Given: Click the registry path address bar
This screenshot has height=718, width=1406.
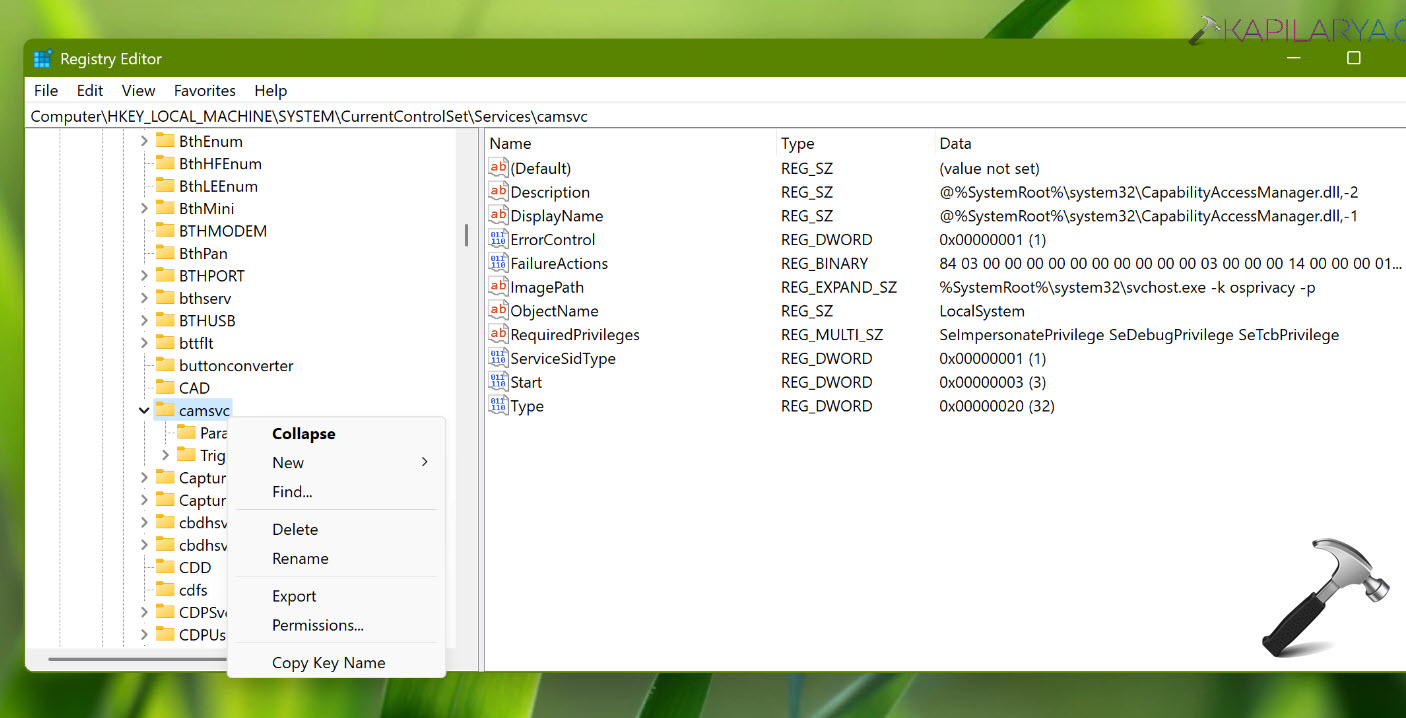Looking at the screenshot, I should [x=700, y=116].
